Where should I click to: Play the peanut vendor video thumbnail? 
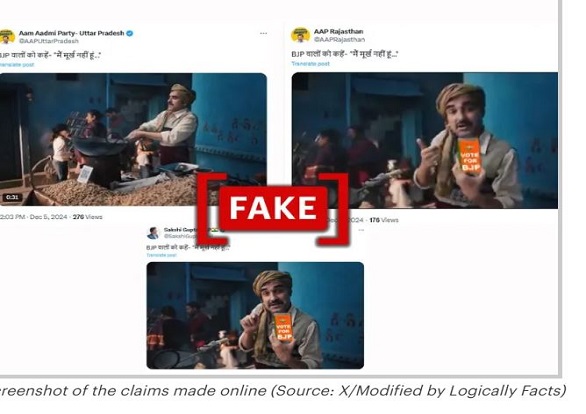tap(133, 139)
